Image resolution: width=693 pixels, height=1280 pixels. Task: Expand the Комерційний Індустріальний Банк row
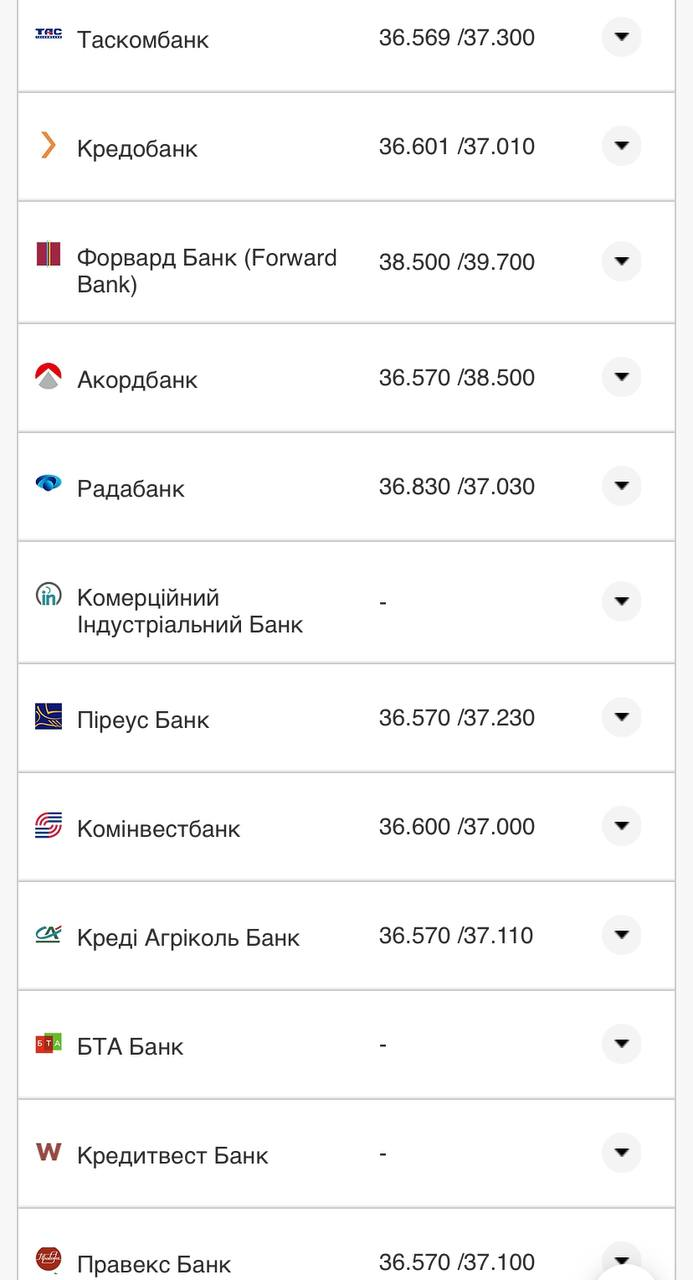coord(621,601)
